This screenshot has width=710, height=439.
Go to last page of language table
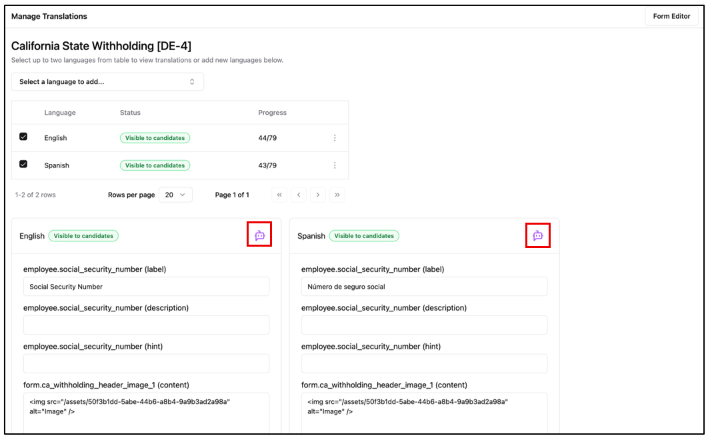[x=337, y=195]
